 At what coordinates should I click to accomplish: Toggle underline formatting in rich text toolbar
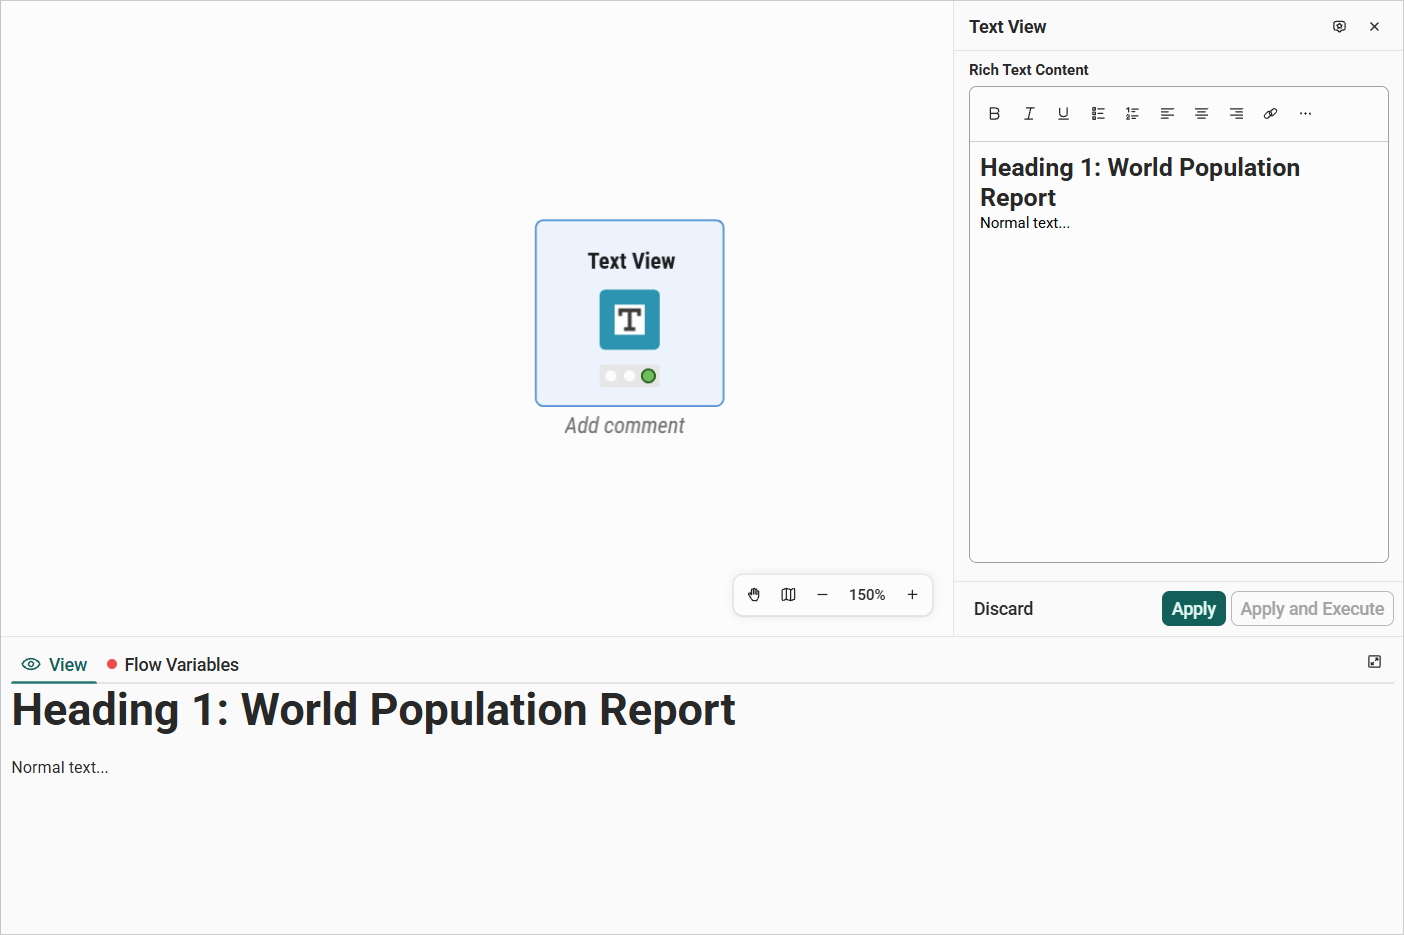[1063, 114]
